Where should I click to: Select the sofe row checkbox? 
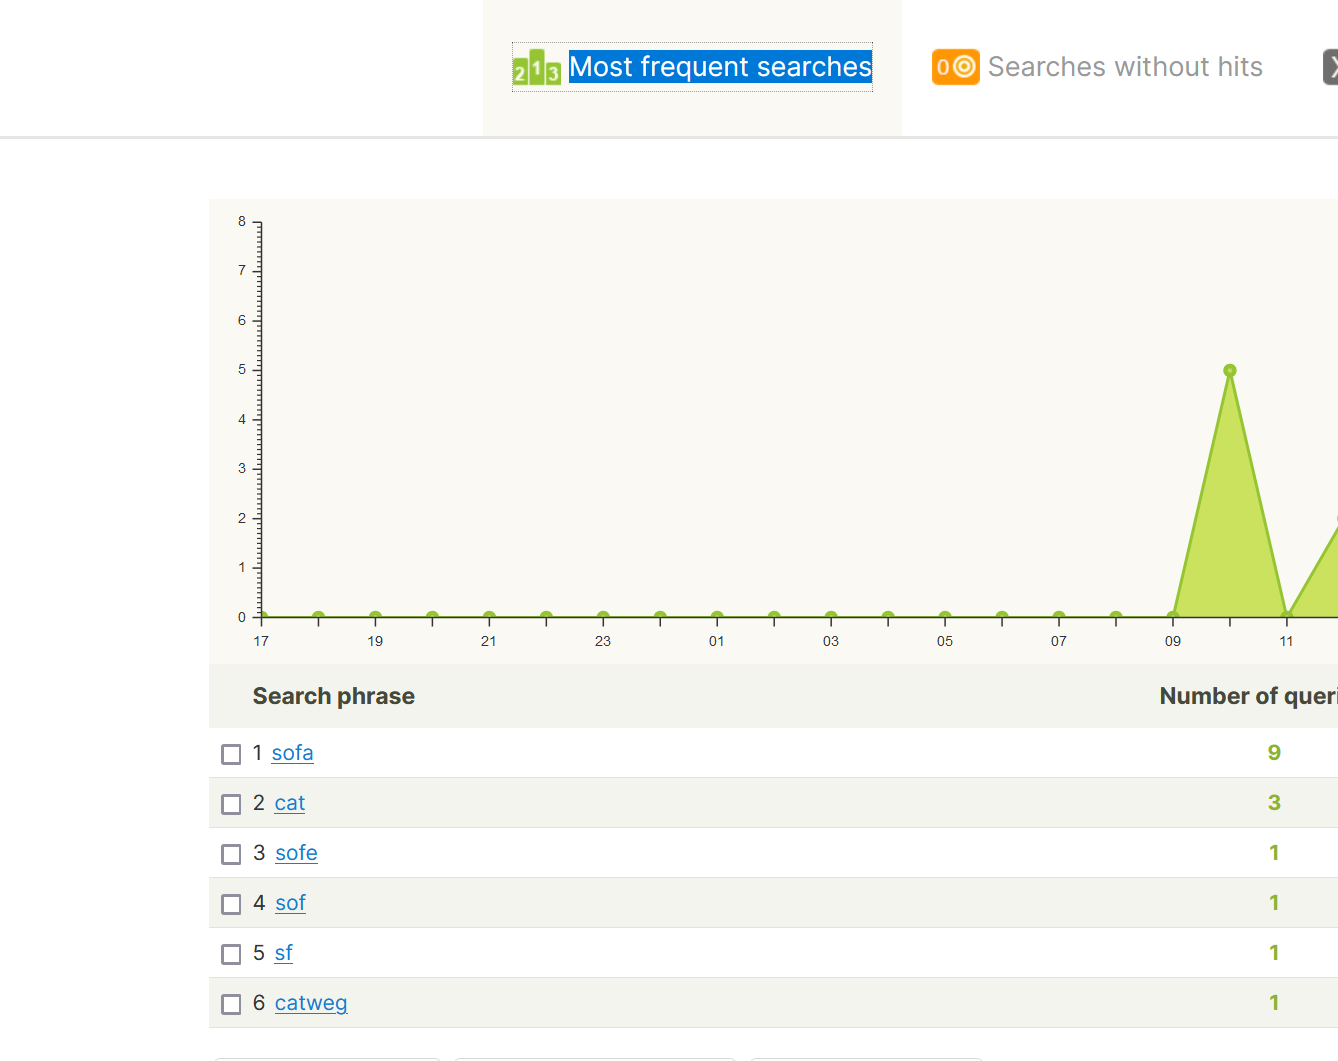[x=231, y=854]
